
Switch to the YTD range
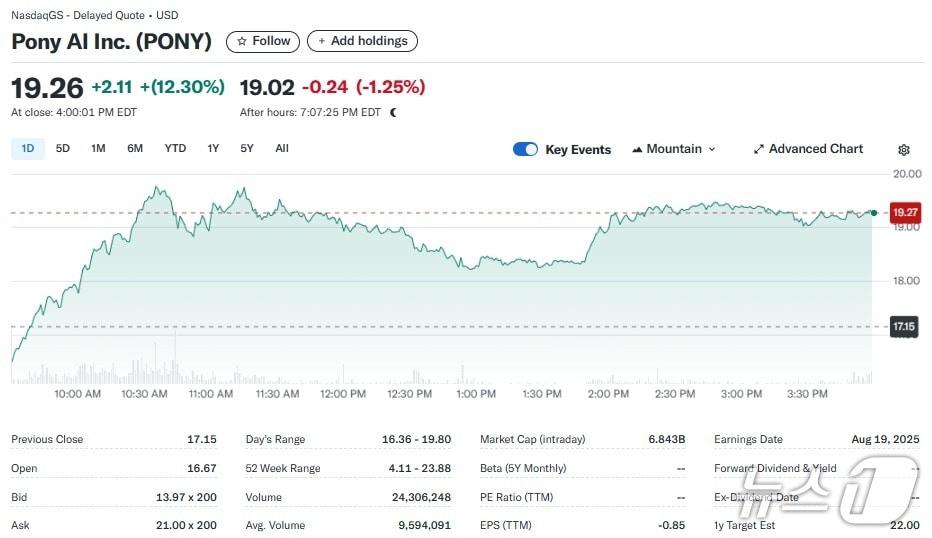pos(175,148)
